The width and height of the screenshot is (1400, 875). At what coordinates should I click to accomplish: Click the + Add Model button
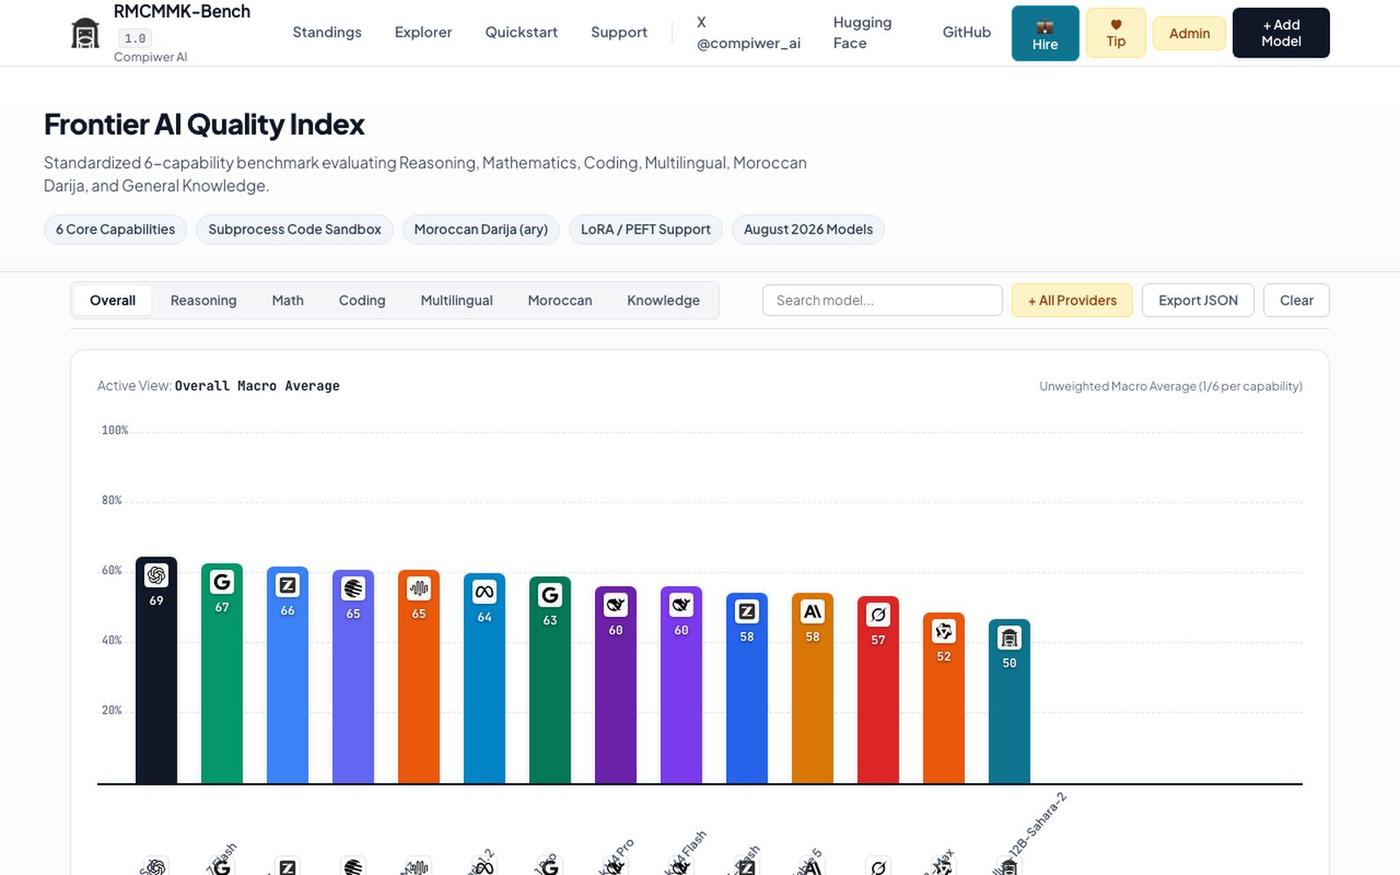pos(1281,33)
